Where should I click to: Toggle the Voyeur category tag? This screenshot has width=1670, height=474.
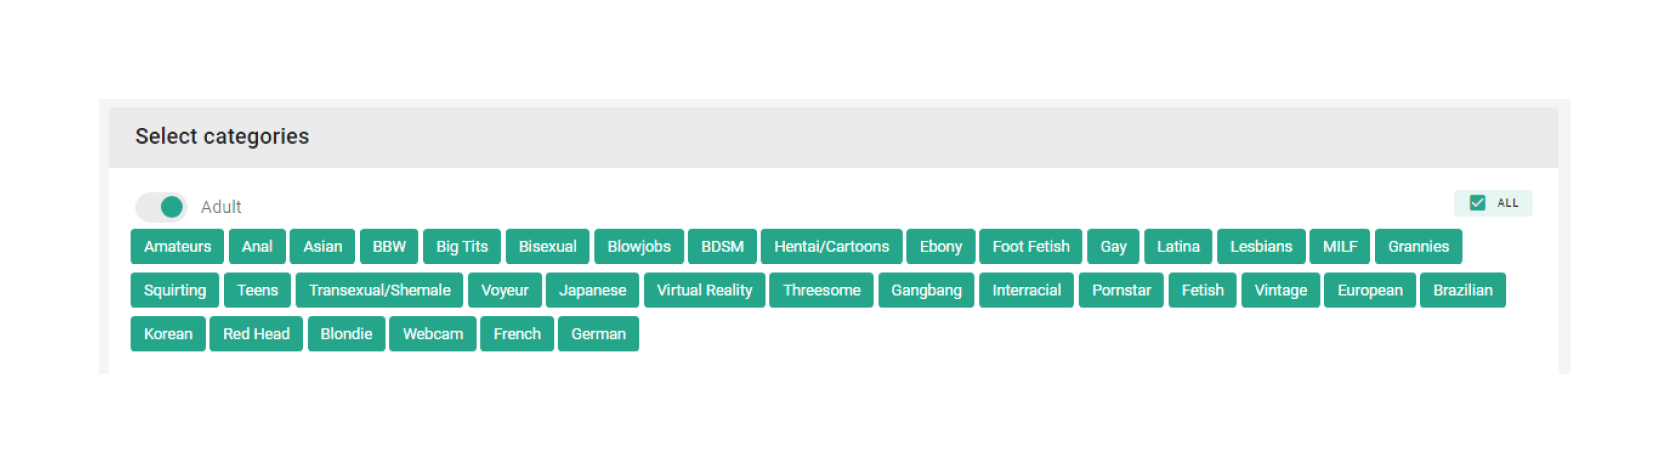pyautogui.click(x=504, y=291)
